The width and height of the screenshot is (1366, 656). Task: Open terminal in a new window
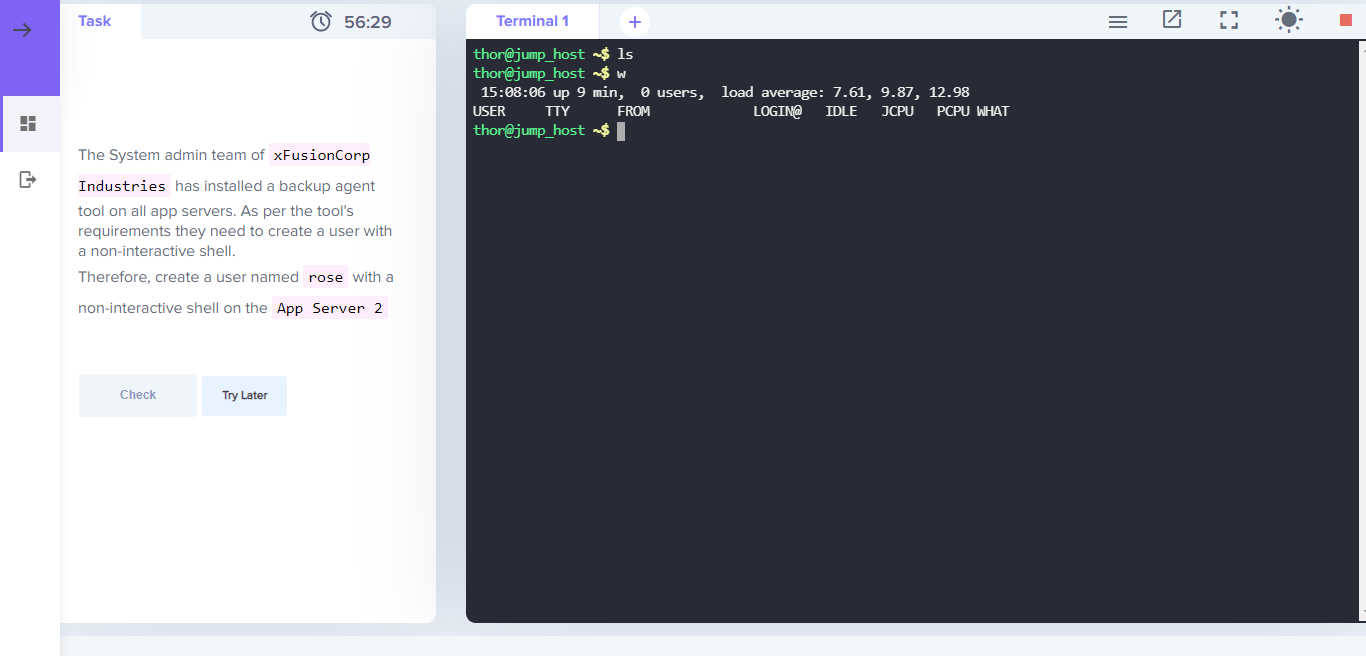(x=1172, y=20)
